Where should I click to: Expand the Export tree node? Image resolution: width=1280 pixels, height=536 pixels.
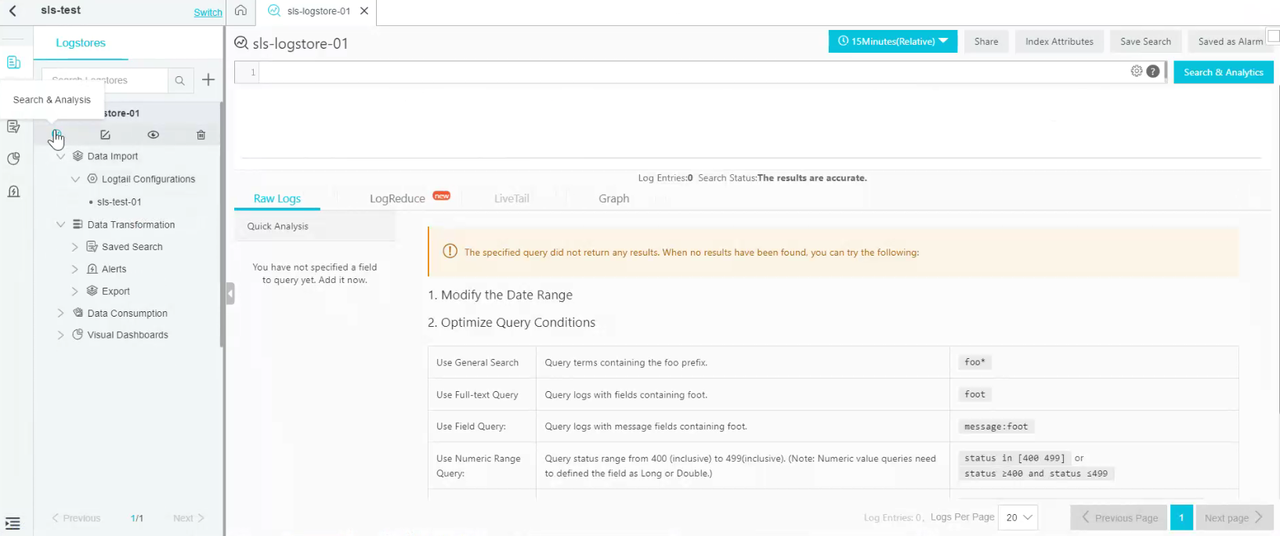75,291
